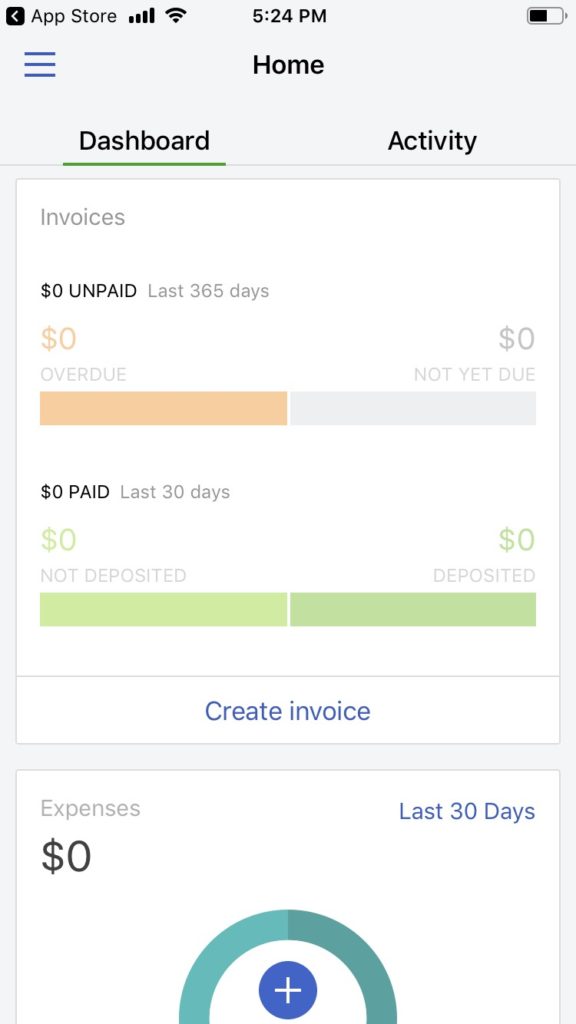Tap the orange Overdue bar segment
Screen dimensions: 576x1024
[x=163, y=408]
